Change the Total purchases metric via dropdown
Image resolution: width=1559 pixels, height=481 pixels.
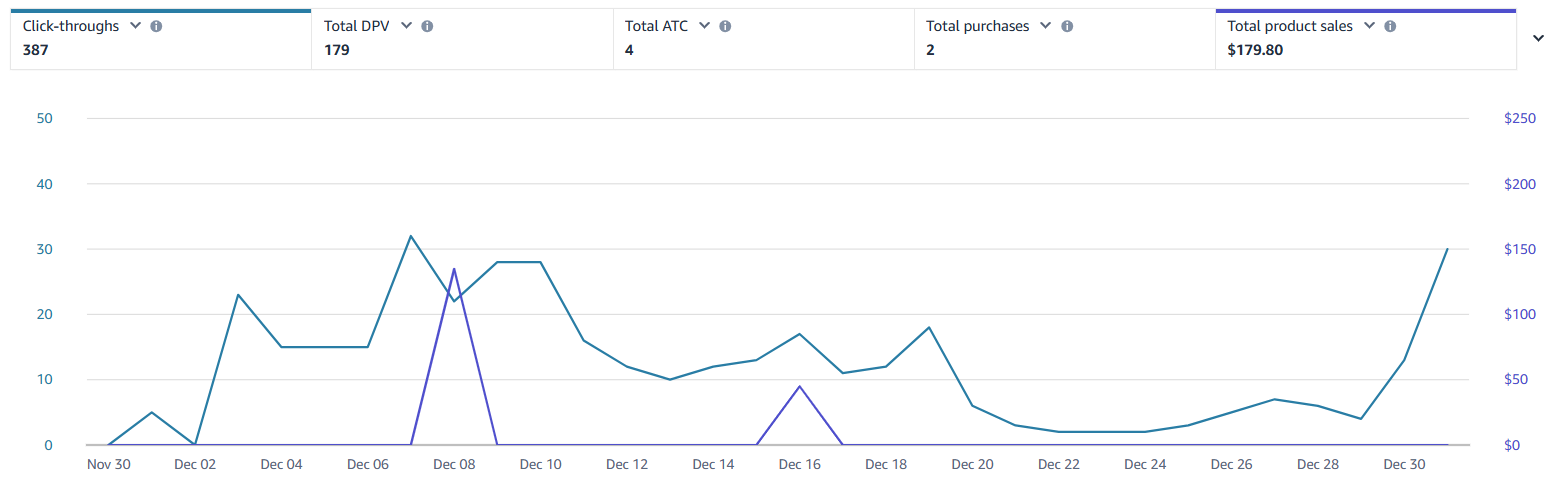pyautogui.click(x=1046, y=26)
